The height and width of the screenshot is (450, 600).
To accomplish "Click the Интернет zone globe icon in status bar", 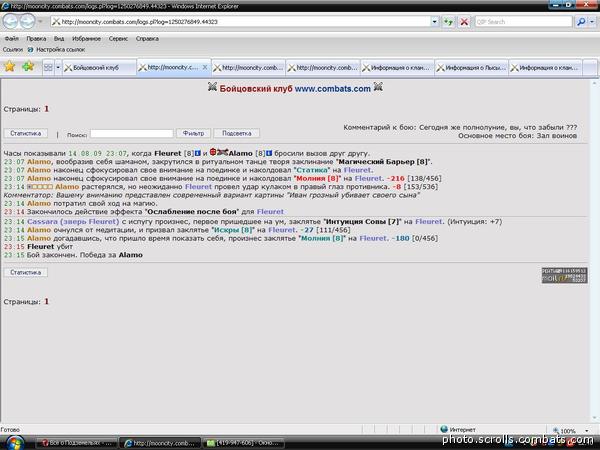I will (x=444, y=429).
